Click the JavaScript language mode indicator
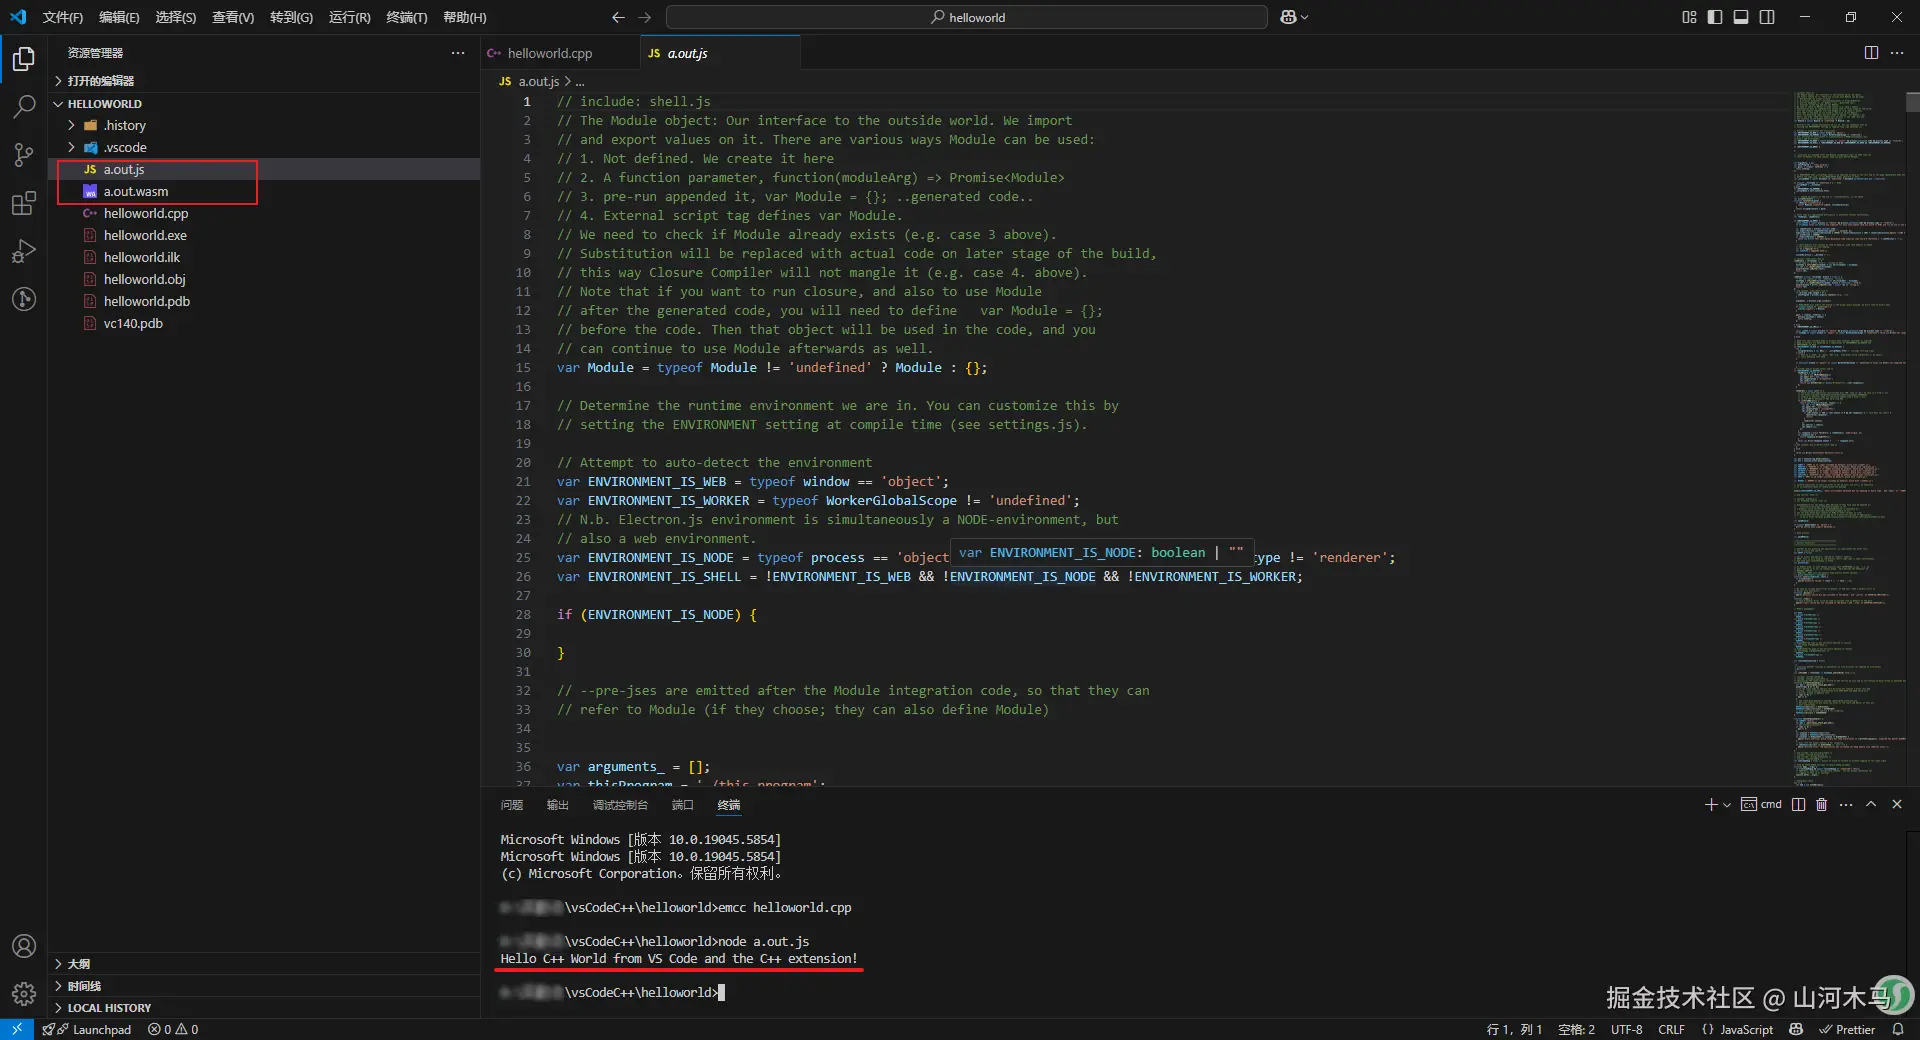1920x1040 pixels. point(1745,1029)
